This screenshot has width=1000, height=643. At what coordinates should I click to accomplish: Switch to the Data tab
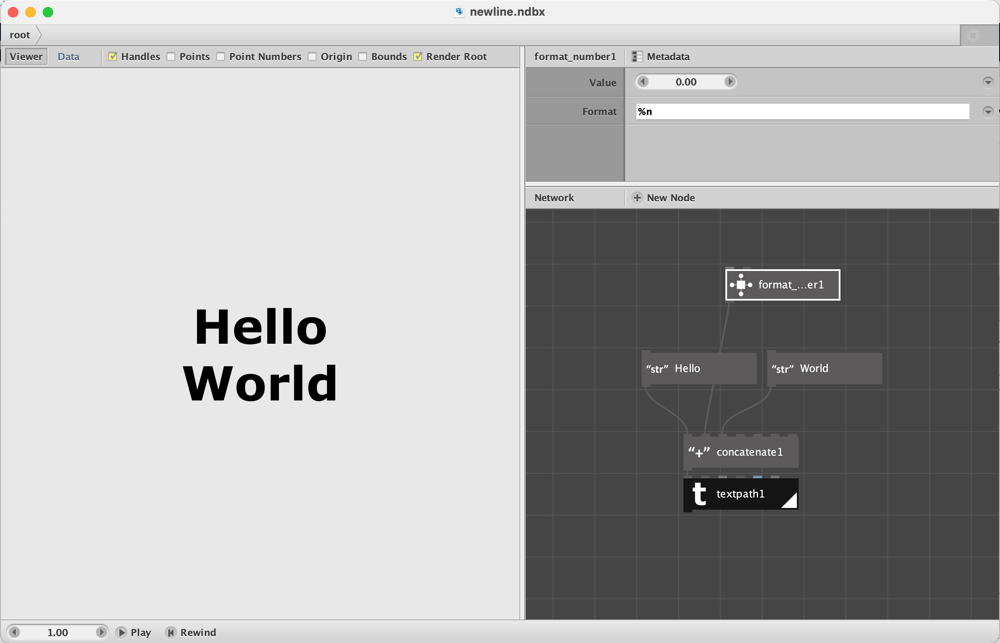pos(68,57)
